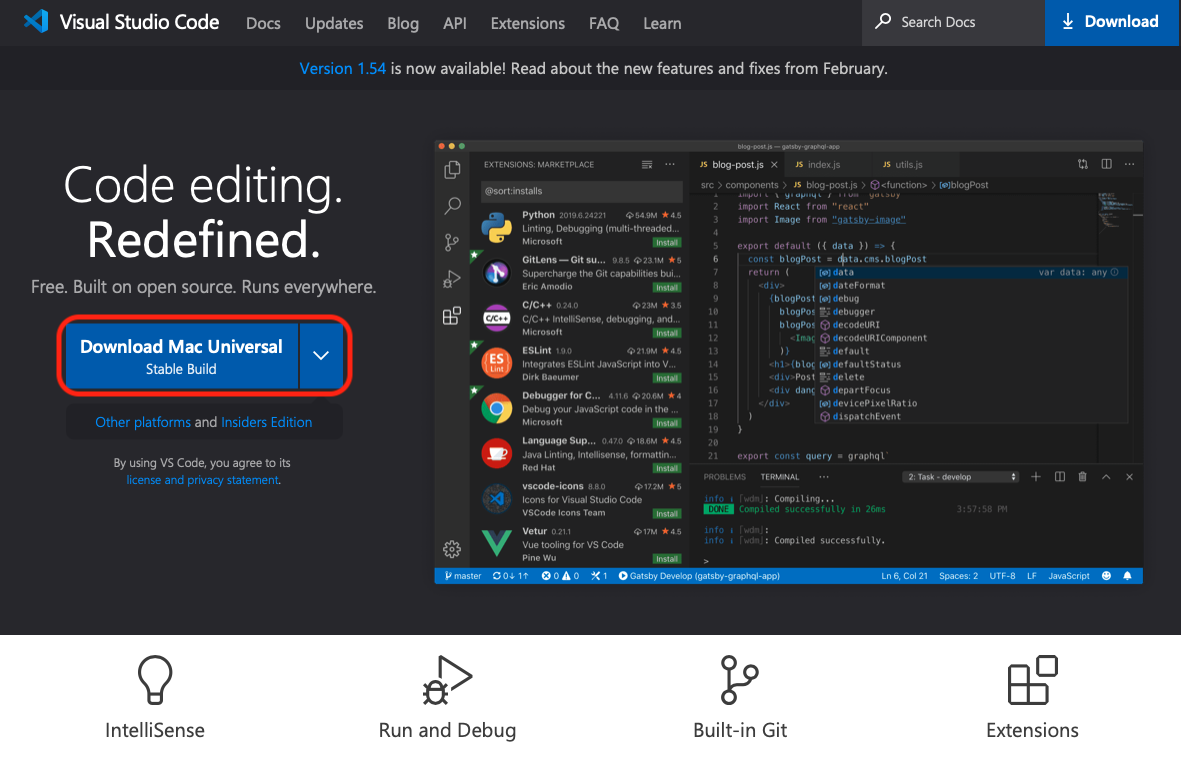
Task: Click the plus new terminal icon
Action: point(1036,476)
